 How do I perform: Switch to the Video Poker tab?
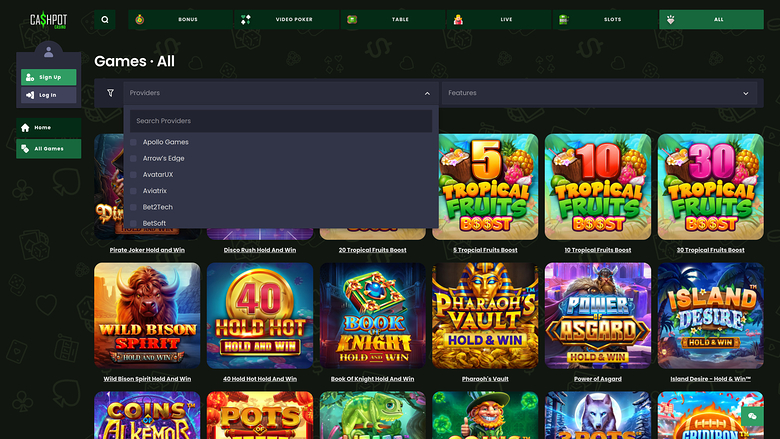287,19
